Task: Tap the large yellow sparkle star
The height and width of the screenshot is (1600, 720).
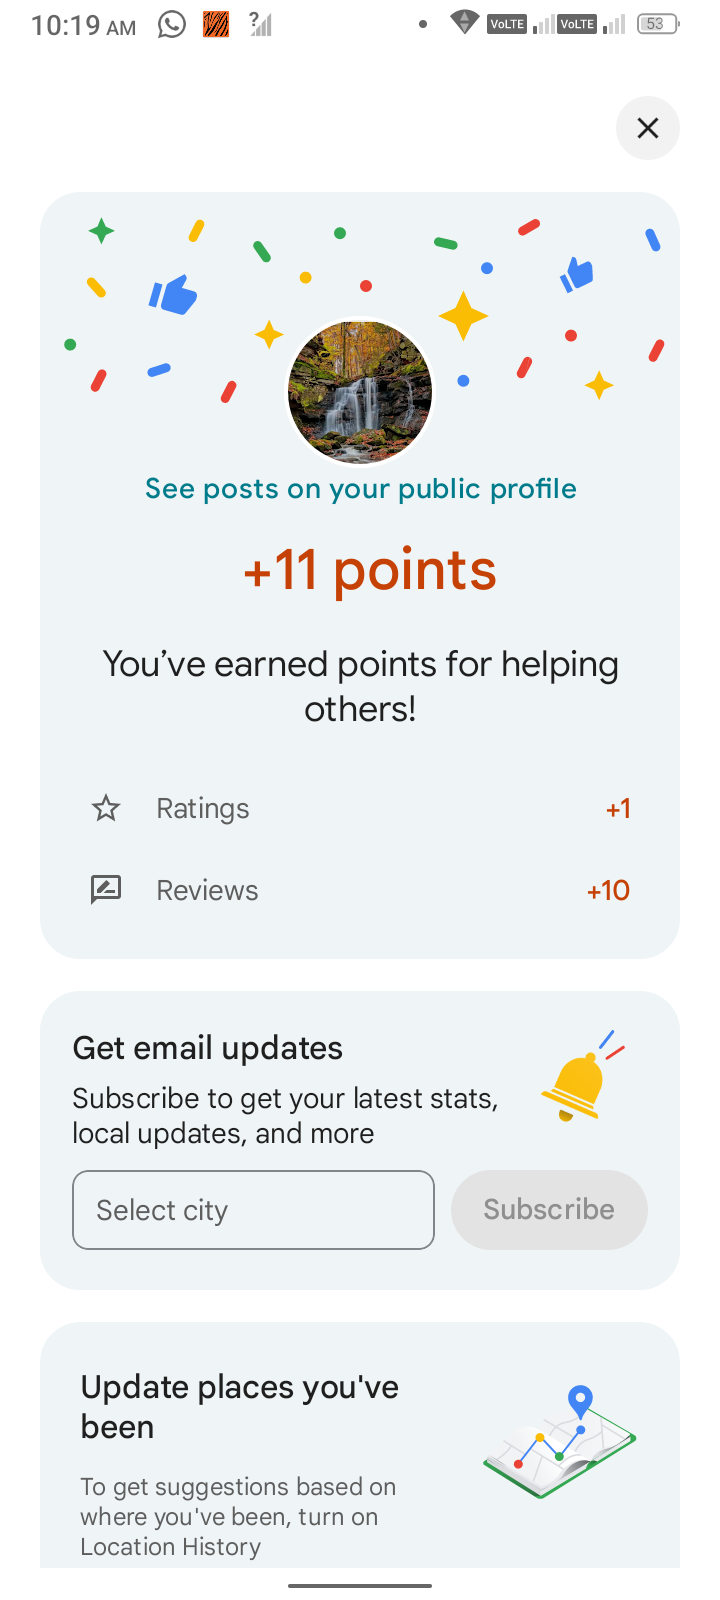Action: pyautogui.click(x=463, y=316)
